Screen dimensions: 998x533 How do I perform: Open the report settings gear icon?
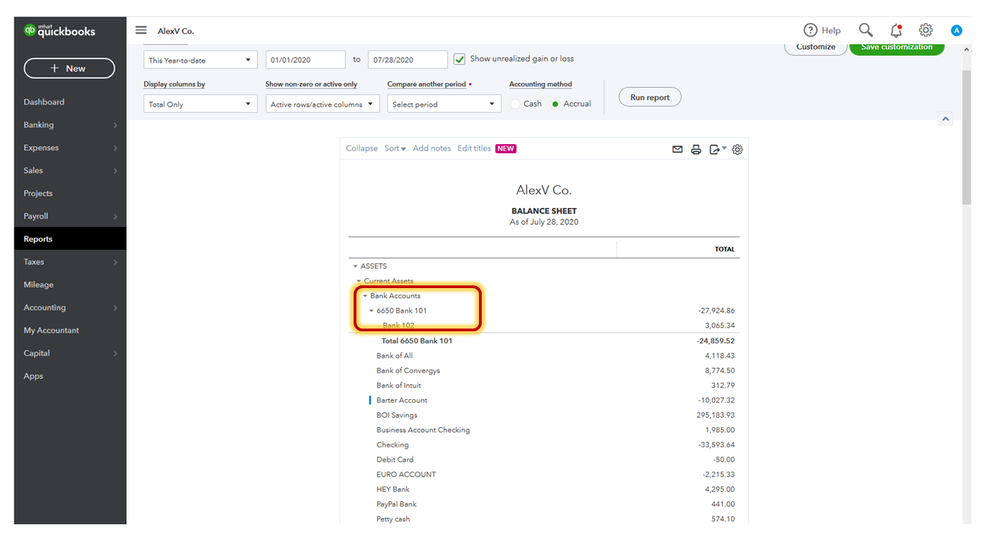point(738,149)
